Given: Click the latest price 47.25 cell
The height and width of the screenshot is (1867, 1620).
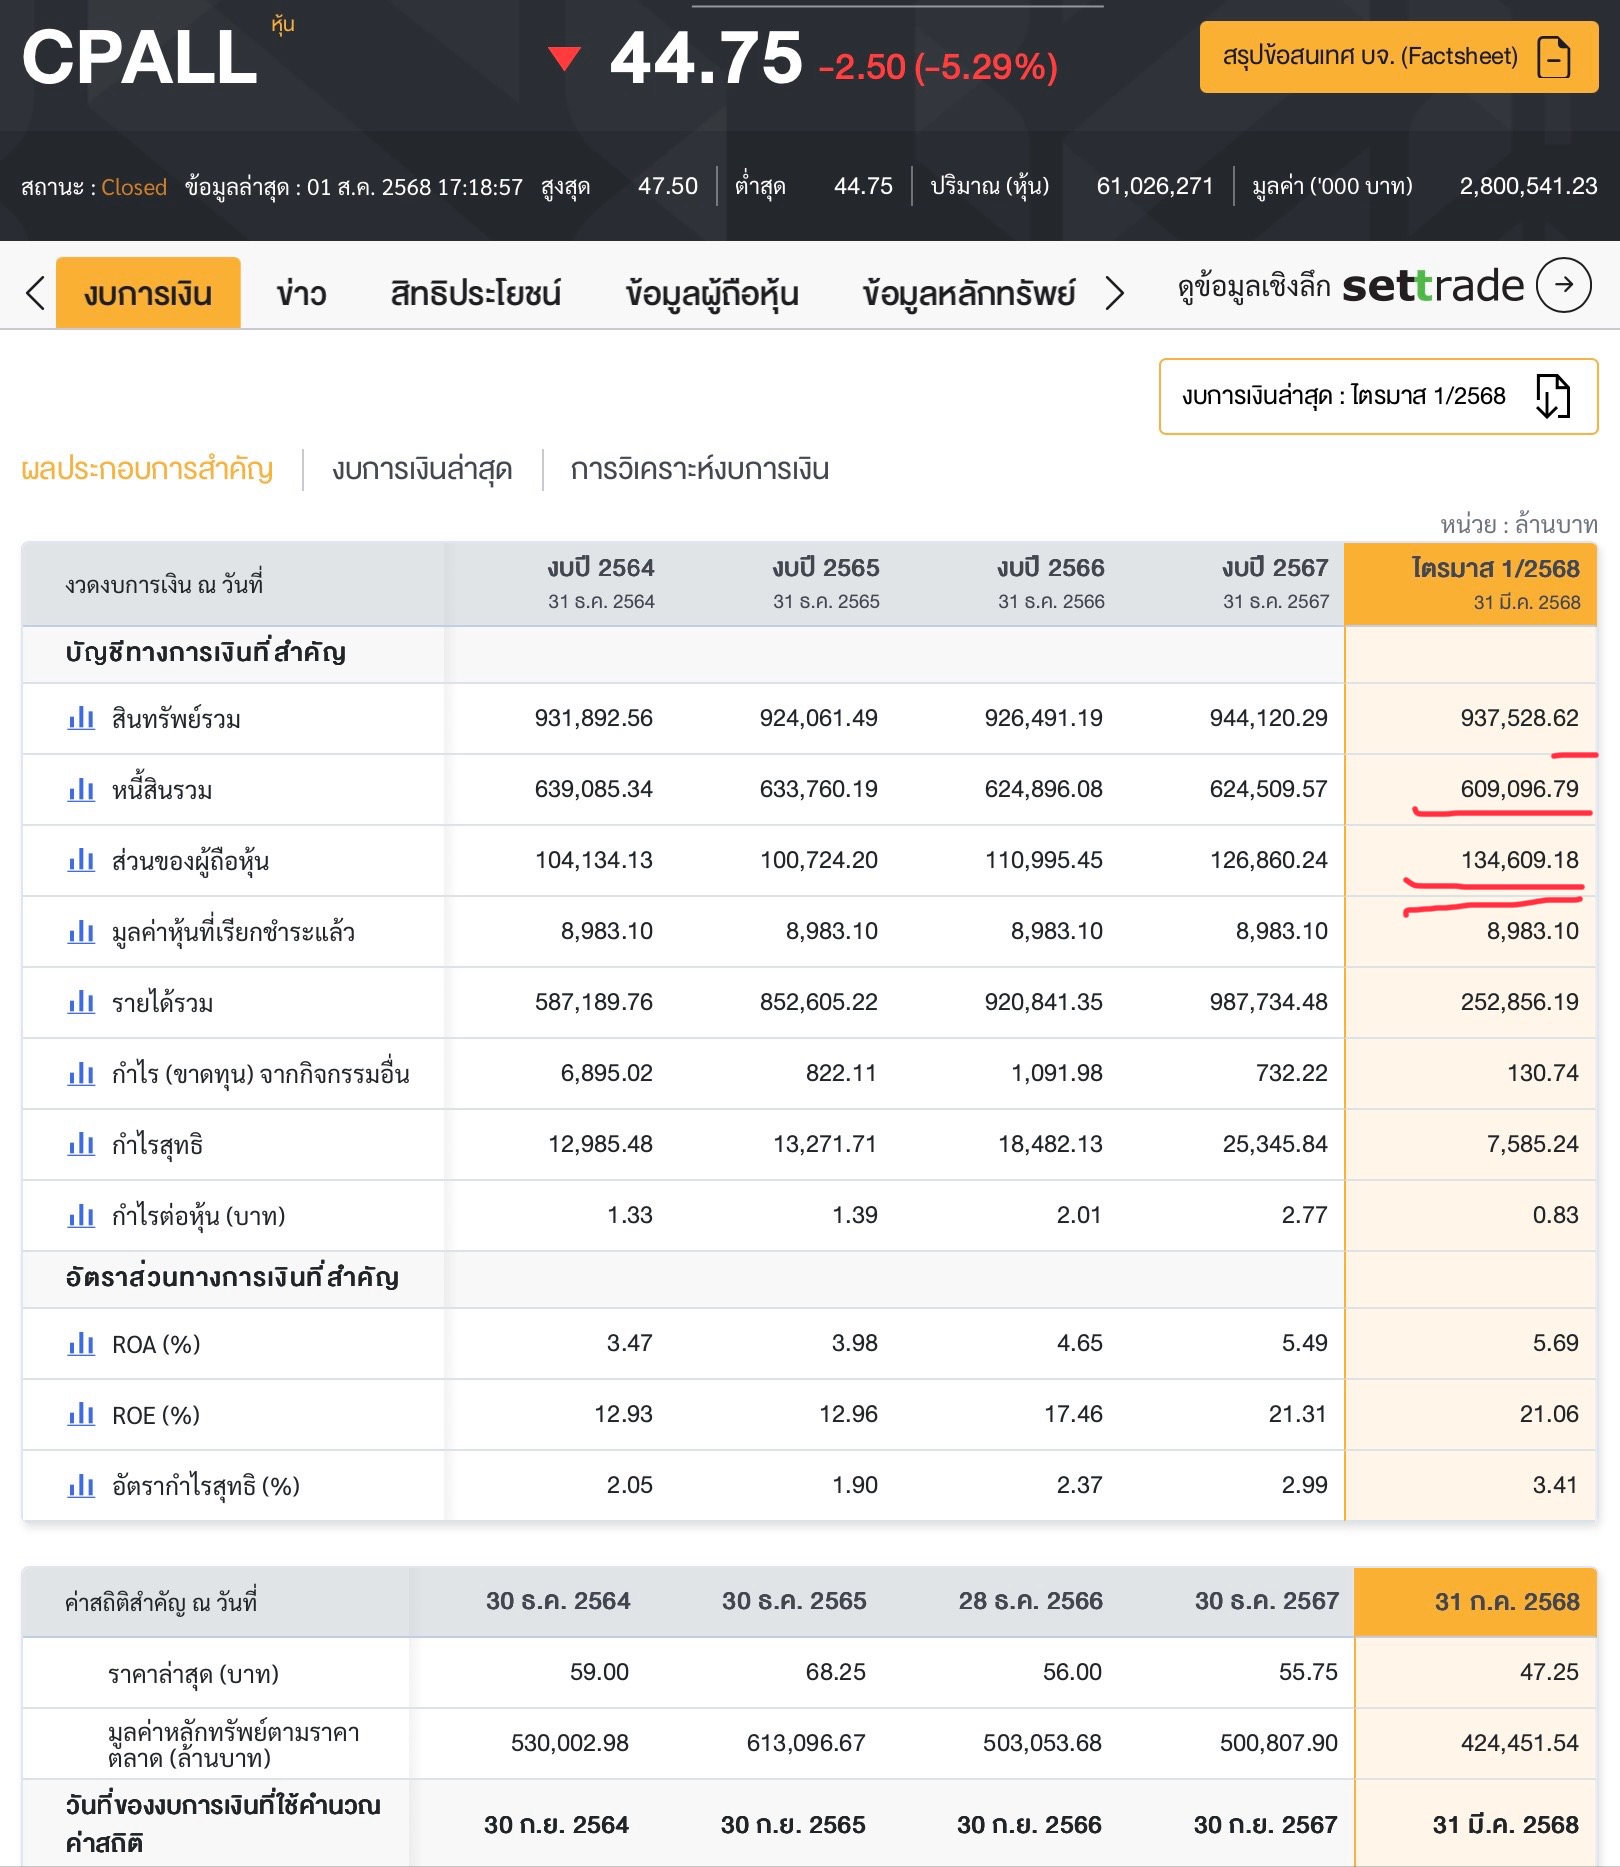Looking at the screenshot, I should (x=1549, y=1672).
